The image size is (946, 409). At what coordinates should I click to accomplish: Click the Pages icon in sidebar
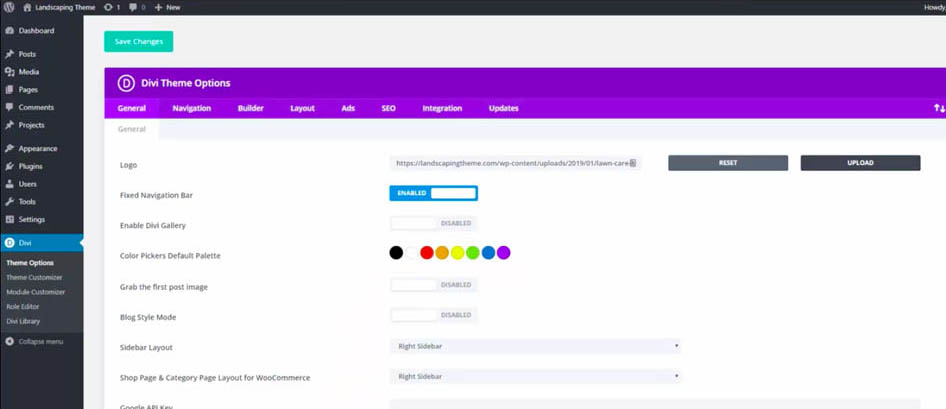[9, 90]
